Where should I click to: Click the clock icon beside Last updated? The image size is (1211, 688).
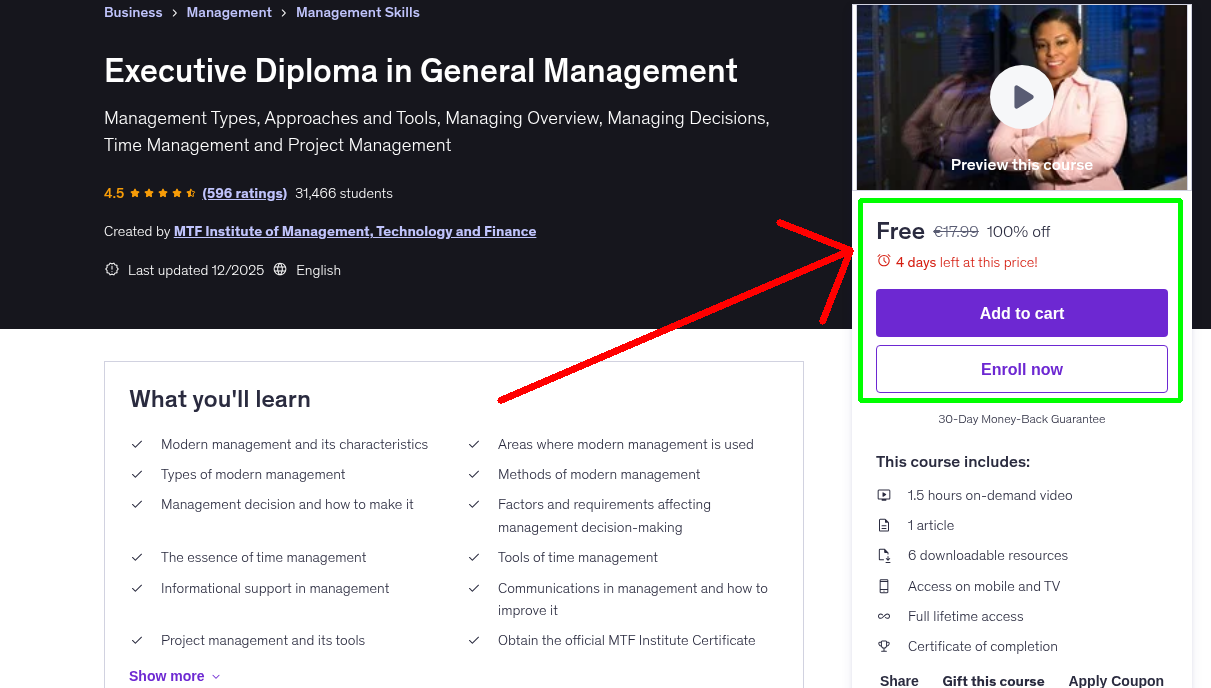click(x=111, y=270)
